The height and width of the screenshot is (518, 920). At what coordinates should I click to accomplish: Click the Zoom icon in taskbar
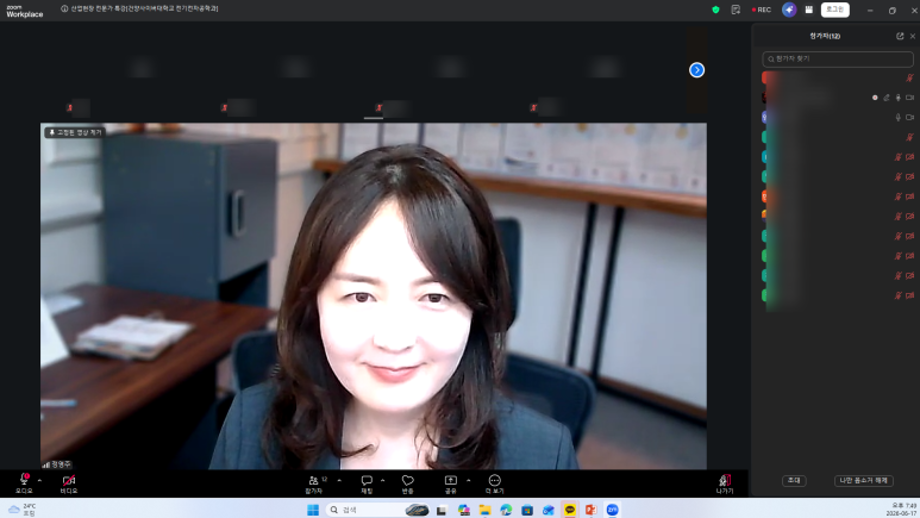tap(612, 510)
